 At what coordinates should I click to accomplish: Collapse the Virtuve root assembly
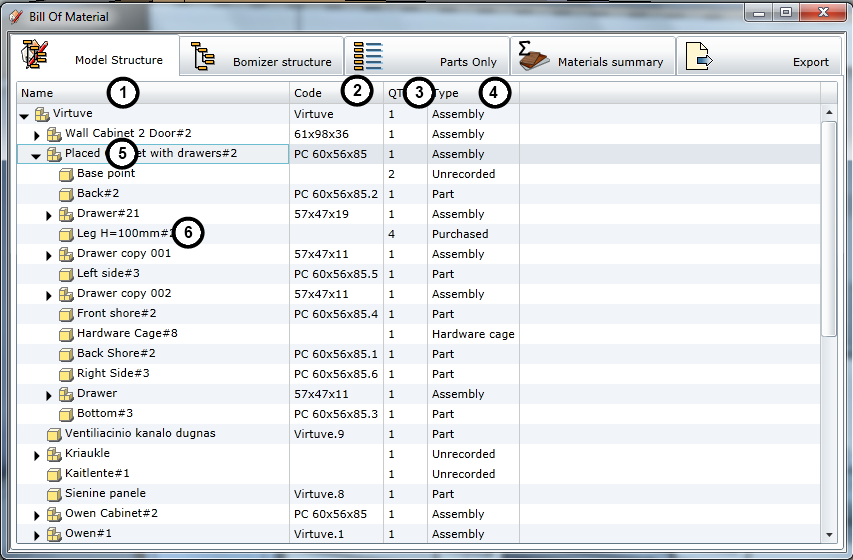click(x=24, y=116)
